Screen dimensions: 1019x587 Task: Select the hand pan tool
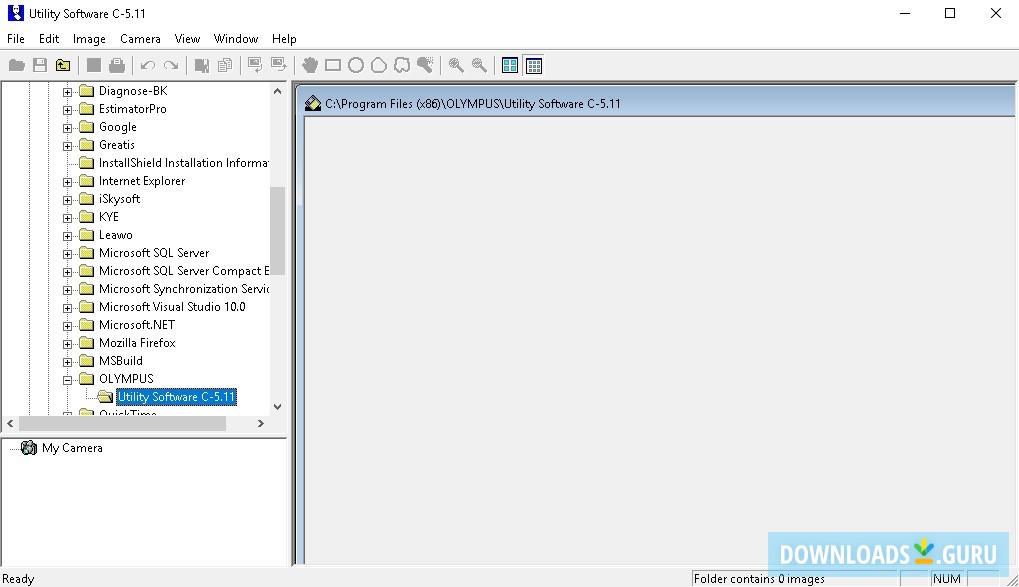coord(310,65)
